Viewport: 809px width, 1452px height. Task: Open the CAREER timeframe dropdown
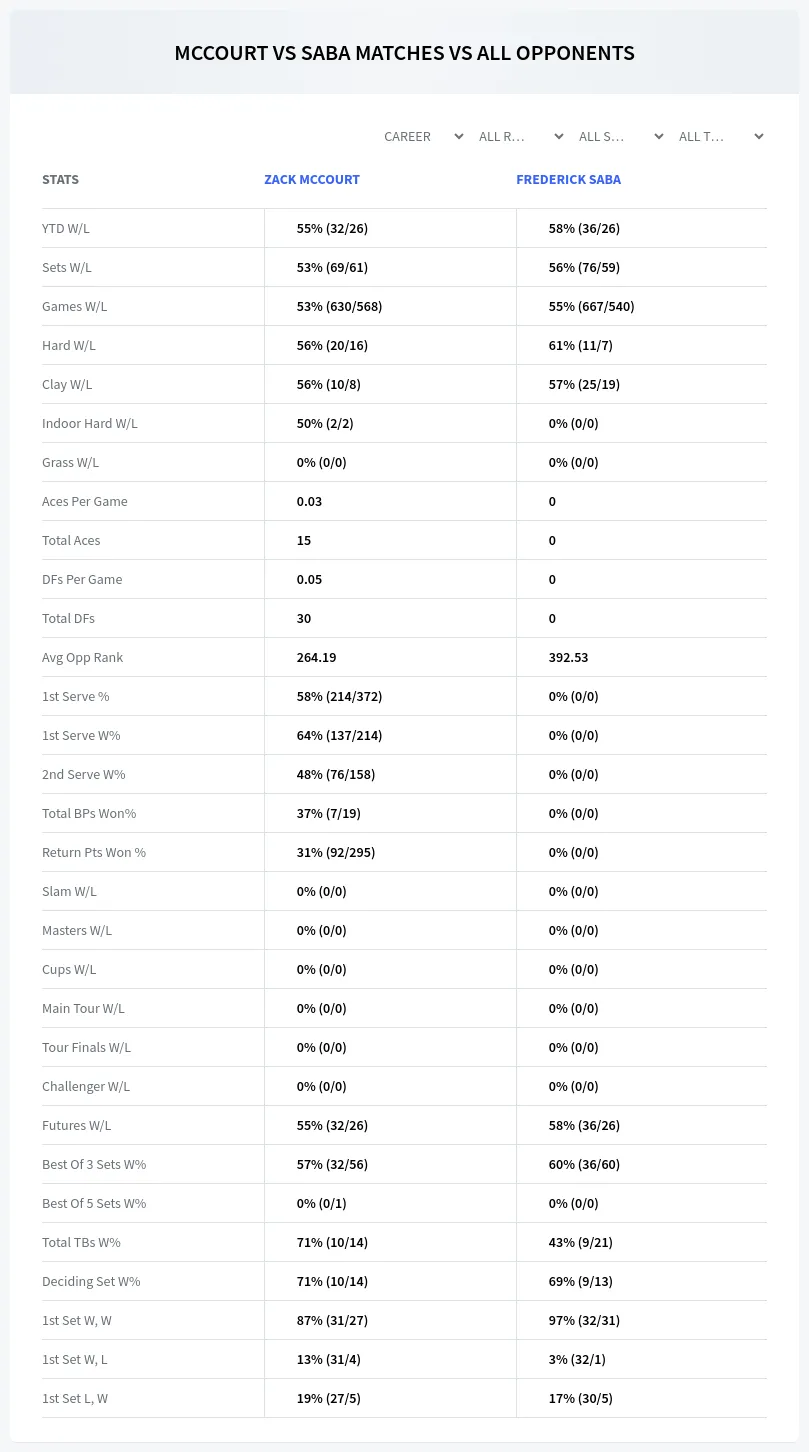[x=423, y=136]
